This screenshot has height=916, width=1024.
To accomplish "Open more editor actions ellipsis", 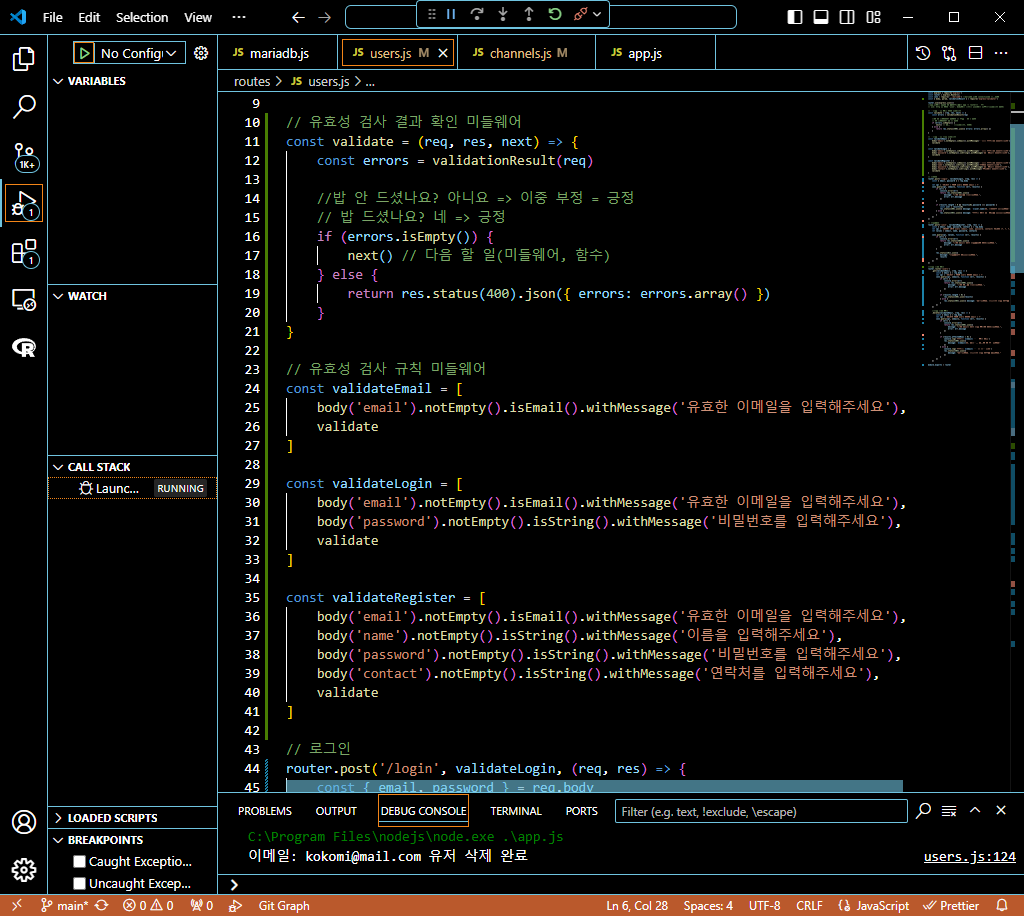I will click(x=1001, y=53).
